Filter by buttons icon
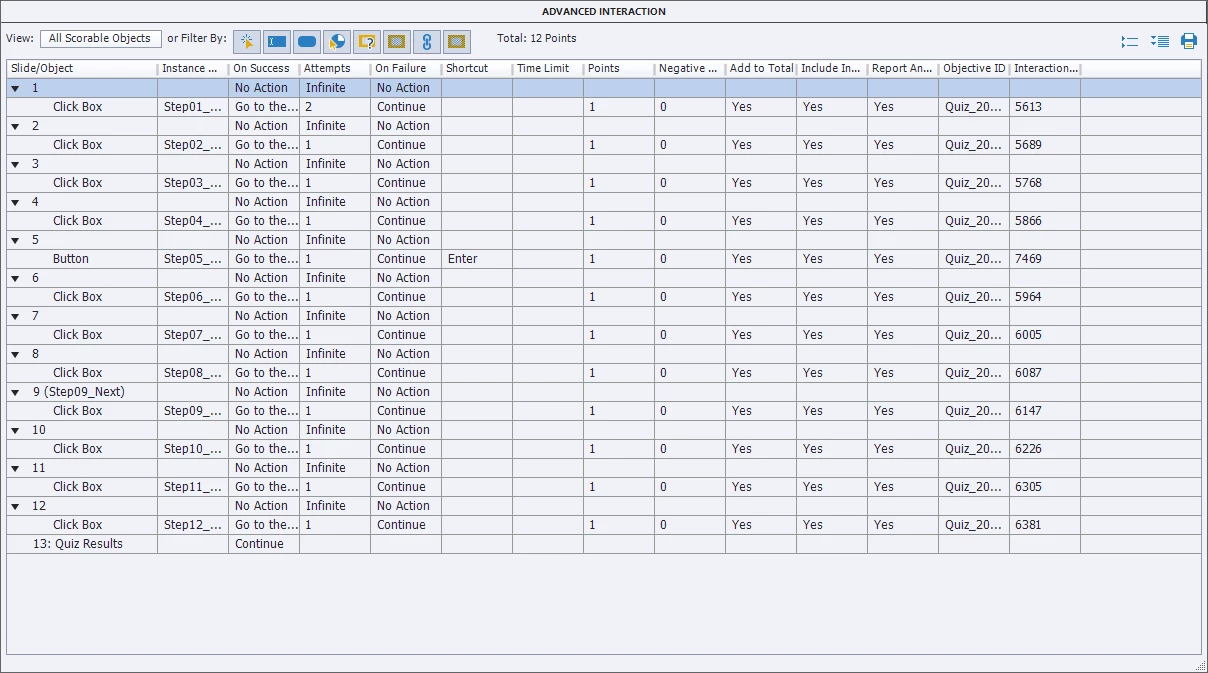 [307, 41]
